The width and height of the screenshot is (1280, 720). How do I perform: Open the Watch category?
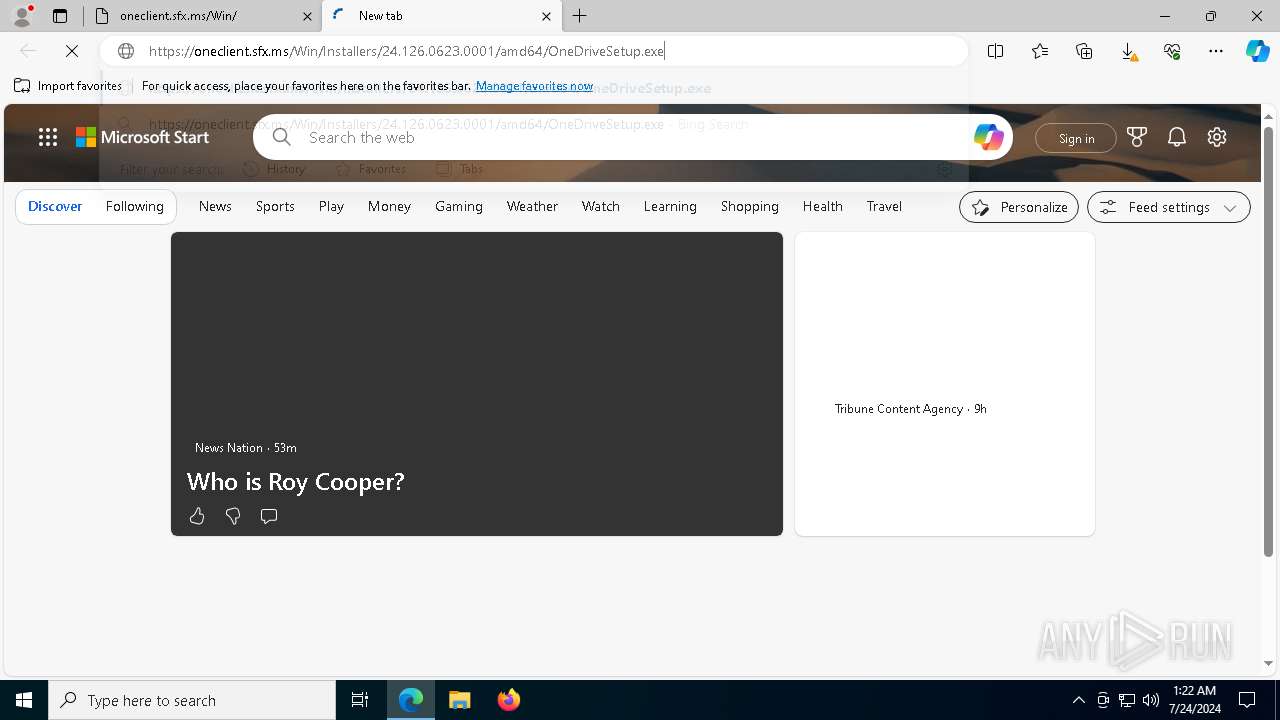pos(601,207)
